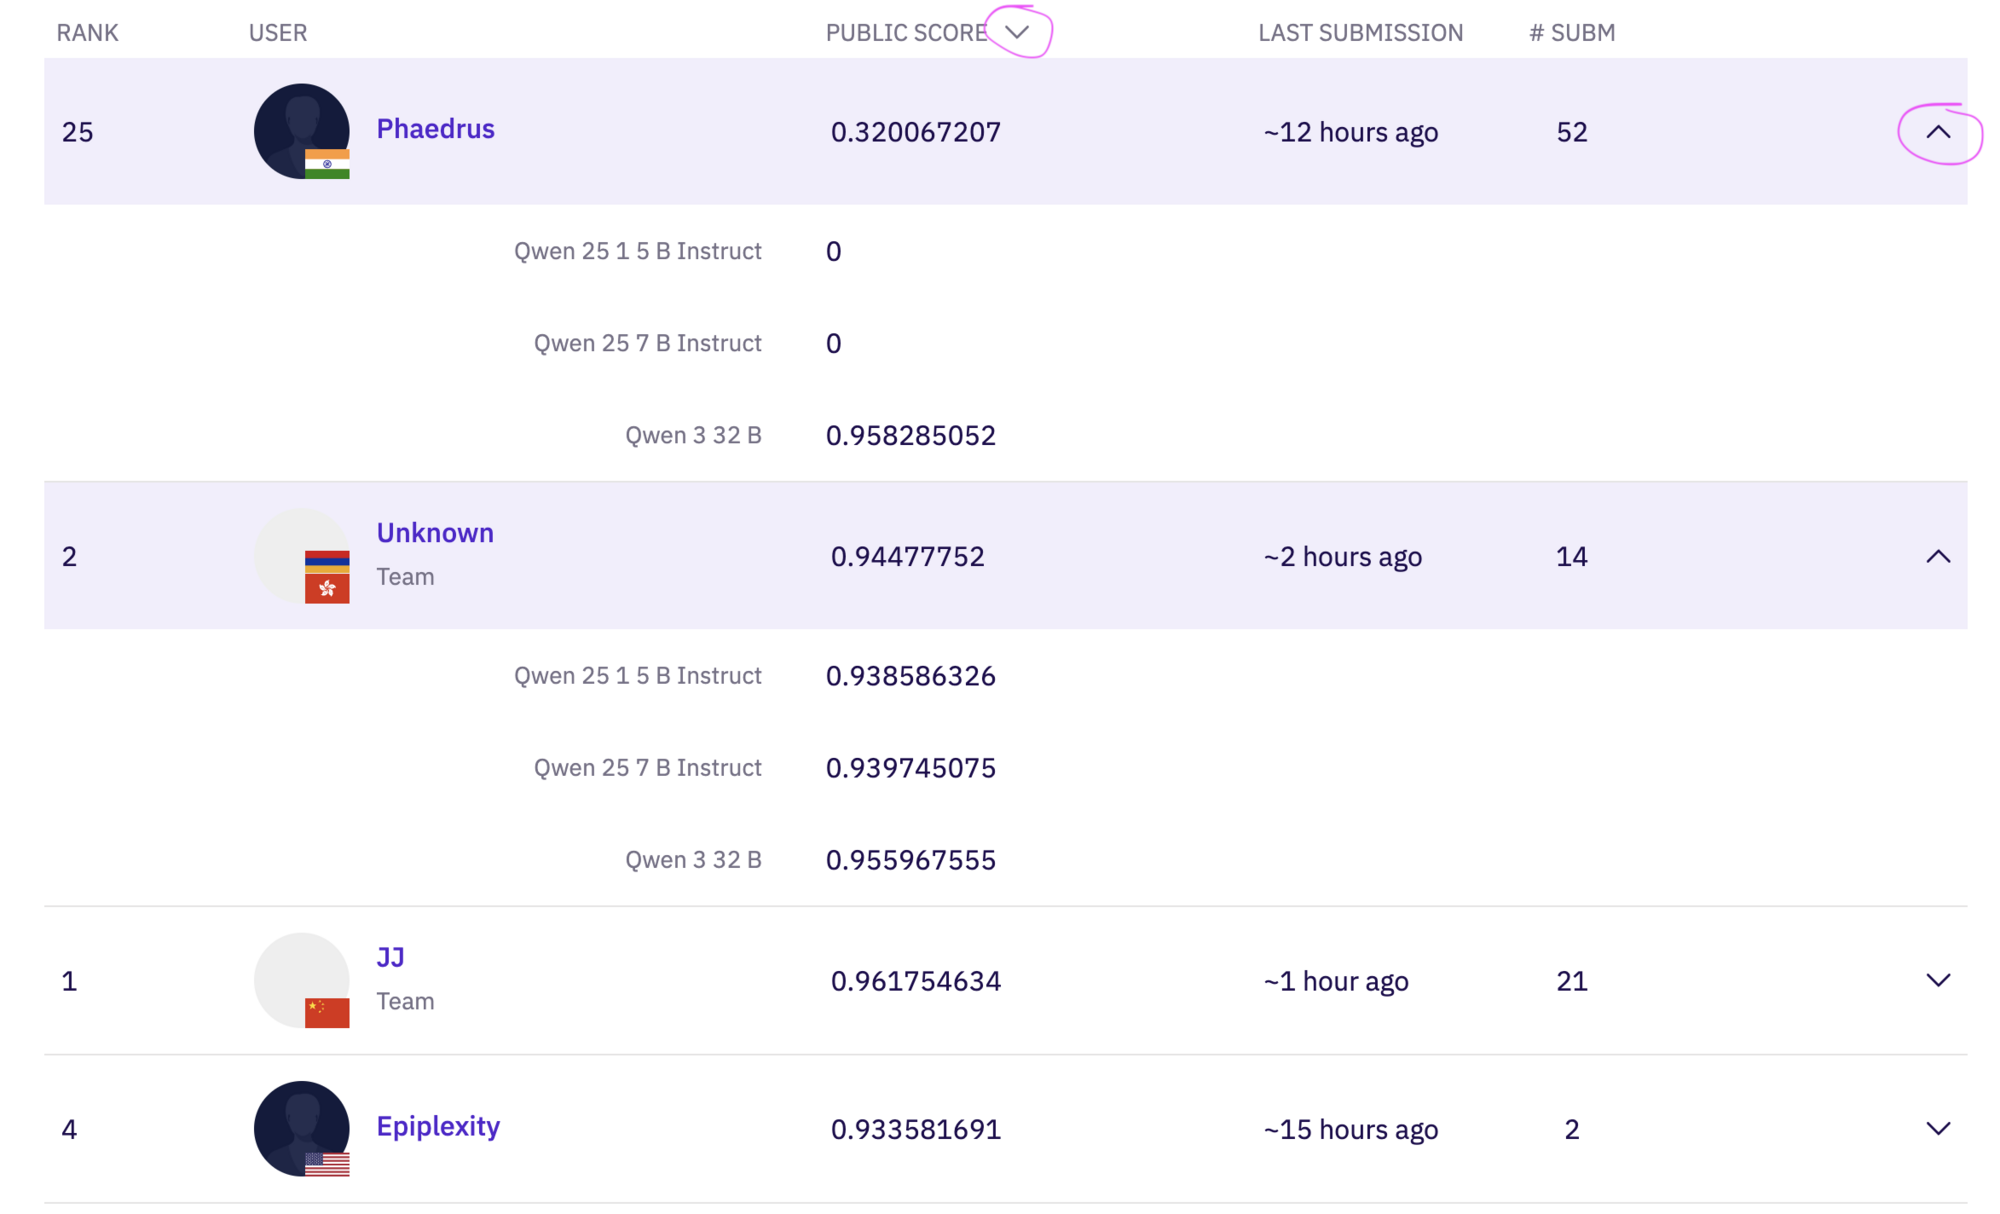Collapse Unknown team row details
2000x1214 pixels.
click(x=1937, y=556)
